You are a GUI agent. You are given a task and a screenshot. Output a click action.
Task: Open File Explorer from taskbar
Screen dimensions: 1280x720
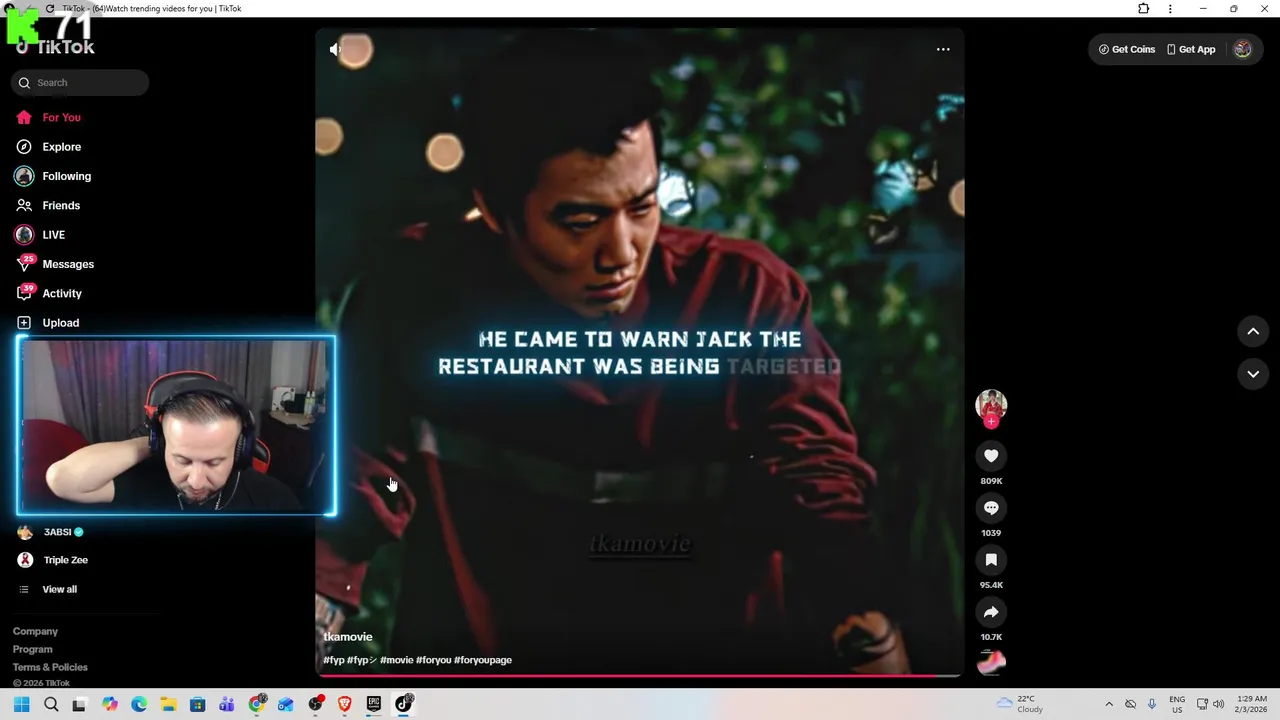[168, 704]
